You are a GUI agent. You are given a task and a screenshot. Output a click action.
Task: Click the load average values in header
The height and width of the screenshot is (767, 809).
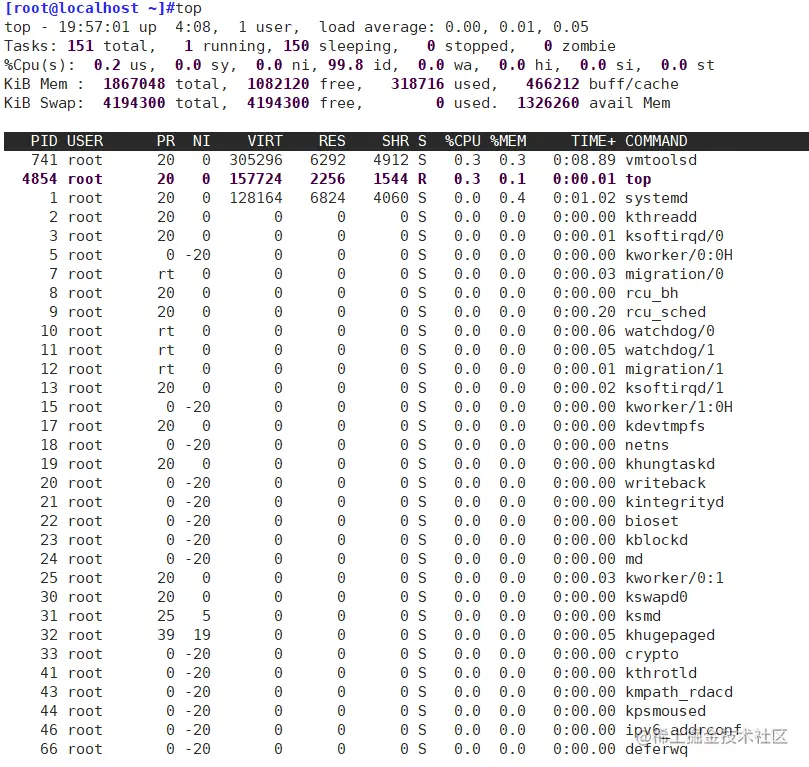516,27
